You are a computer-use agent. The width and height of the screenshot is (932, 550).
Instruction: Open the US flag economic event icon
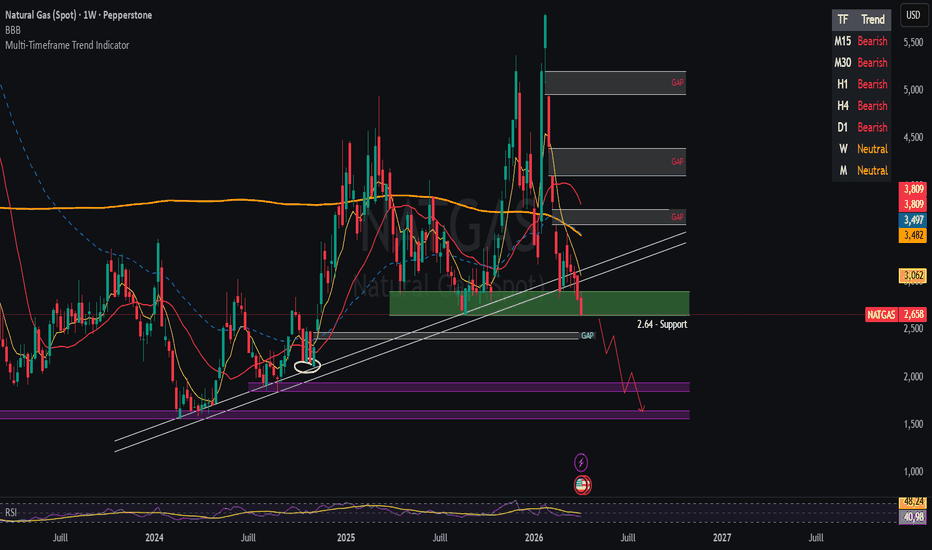click(582, 485)
